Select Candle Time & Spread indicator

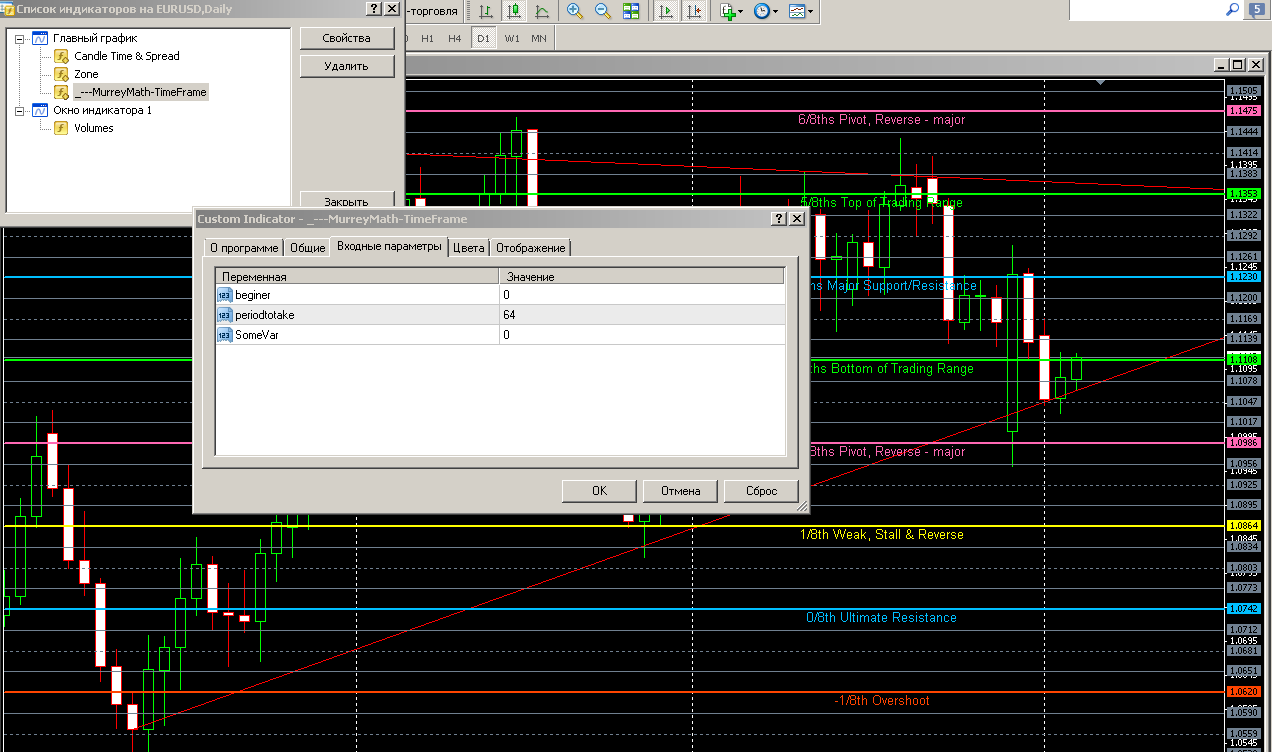[127, 56]
